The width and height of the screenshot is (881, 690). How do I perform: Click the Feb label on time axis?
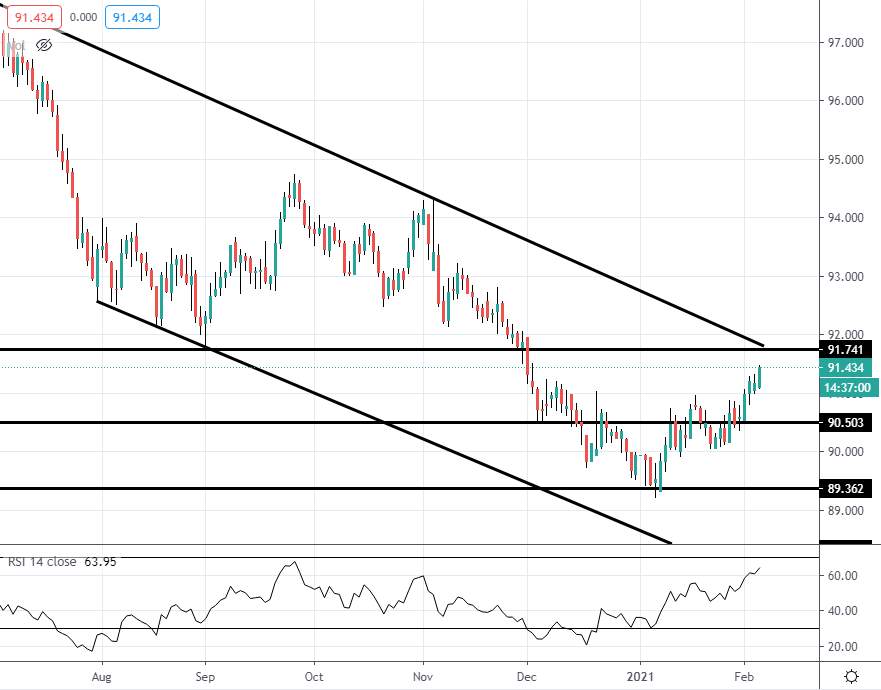coord(744,677)
